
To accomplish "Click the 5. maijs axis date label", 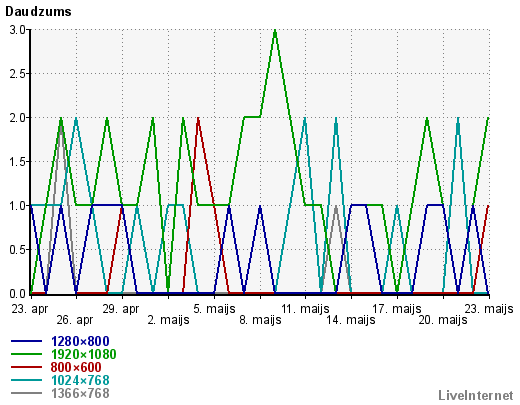I will point(214,309).
